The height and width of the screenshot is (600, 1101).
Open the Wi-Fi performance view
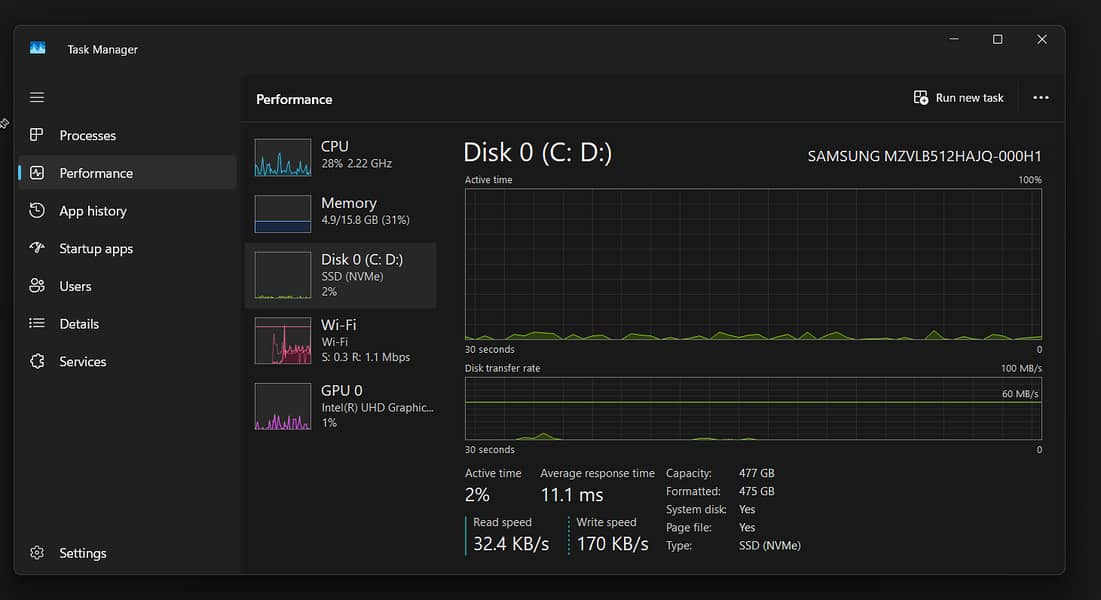[340, 340]
